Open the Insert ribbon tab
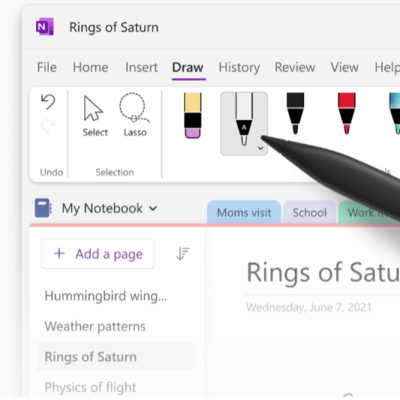 point(141,67)
